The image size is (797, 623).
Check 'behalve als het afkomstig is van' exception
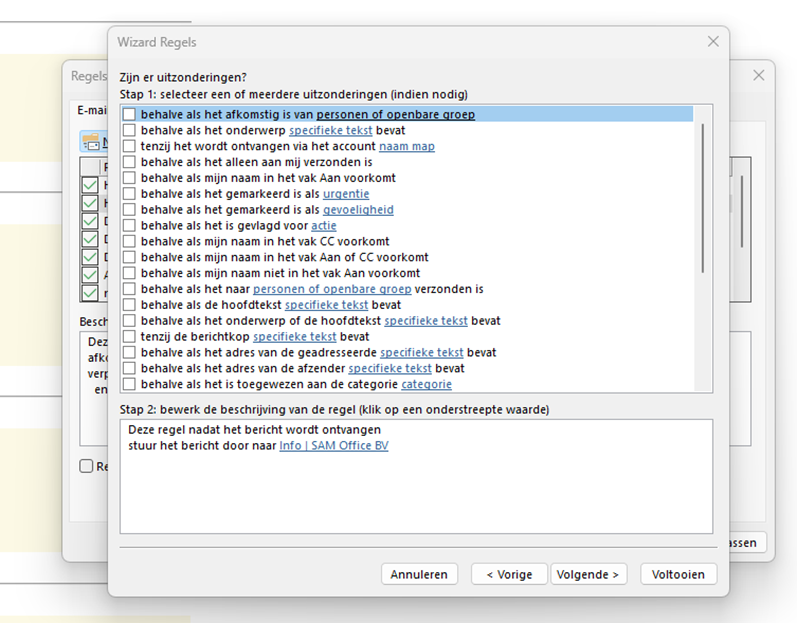pyautogui.click(x=129, y=115)
